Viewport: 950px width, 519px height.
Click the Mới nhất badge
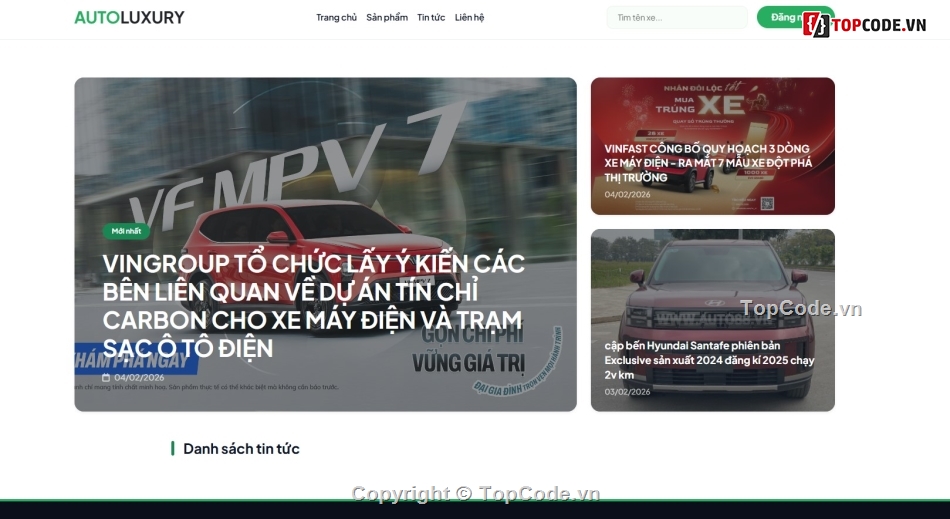coord(126,231)
